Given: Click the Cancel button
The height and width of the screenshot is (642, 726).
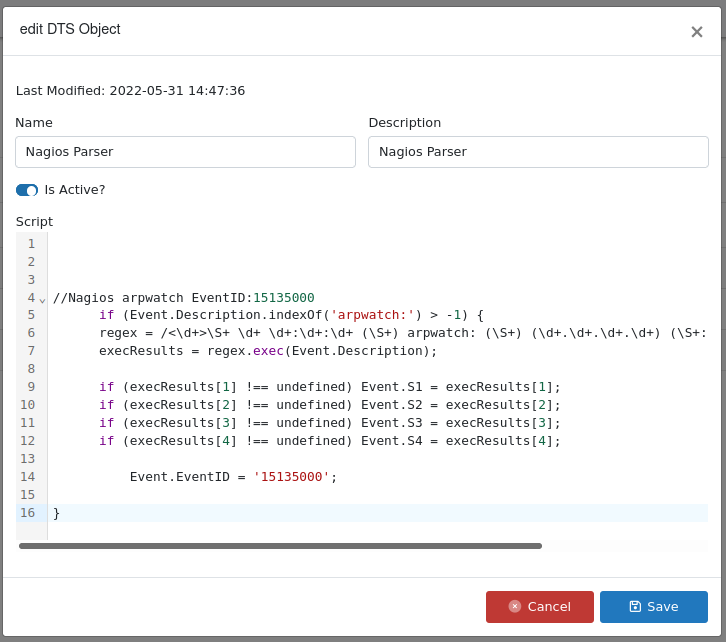Looking at the screenshot, I should (x=539, y=606).
